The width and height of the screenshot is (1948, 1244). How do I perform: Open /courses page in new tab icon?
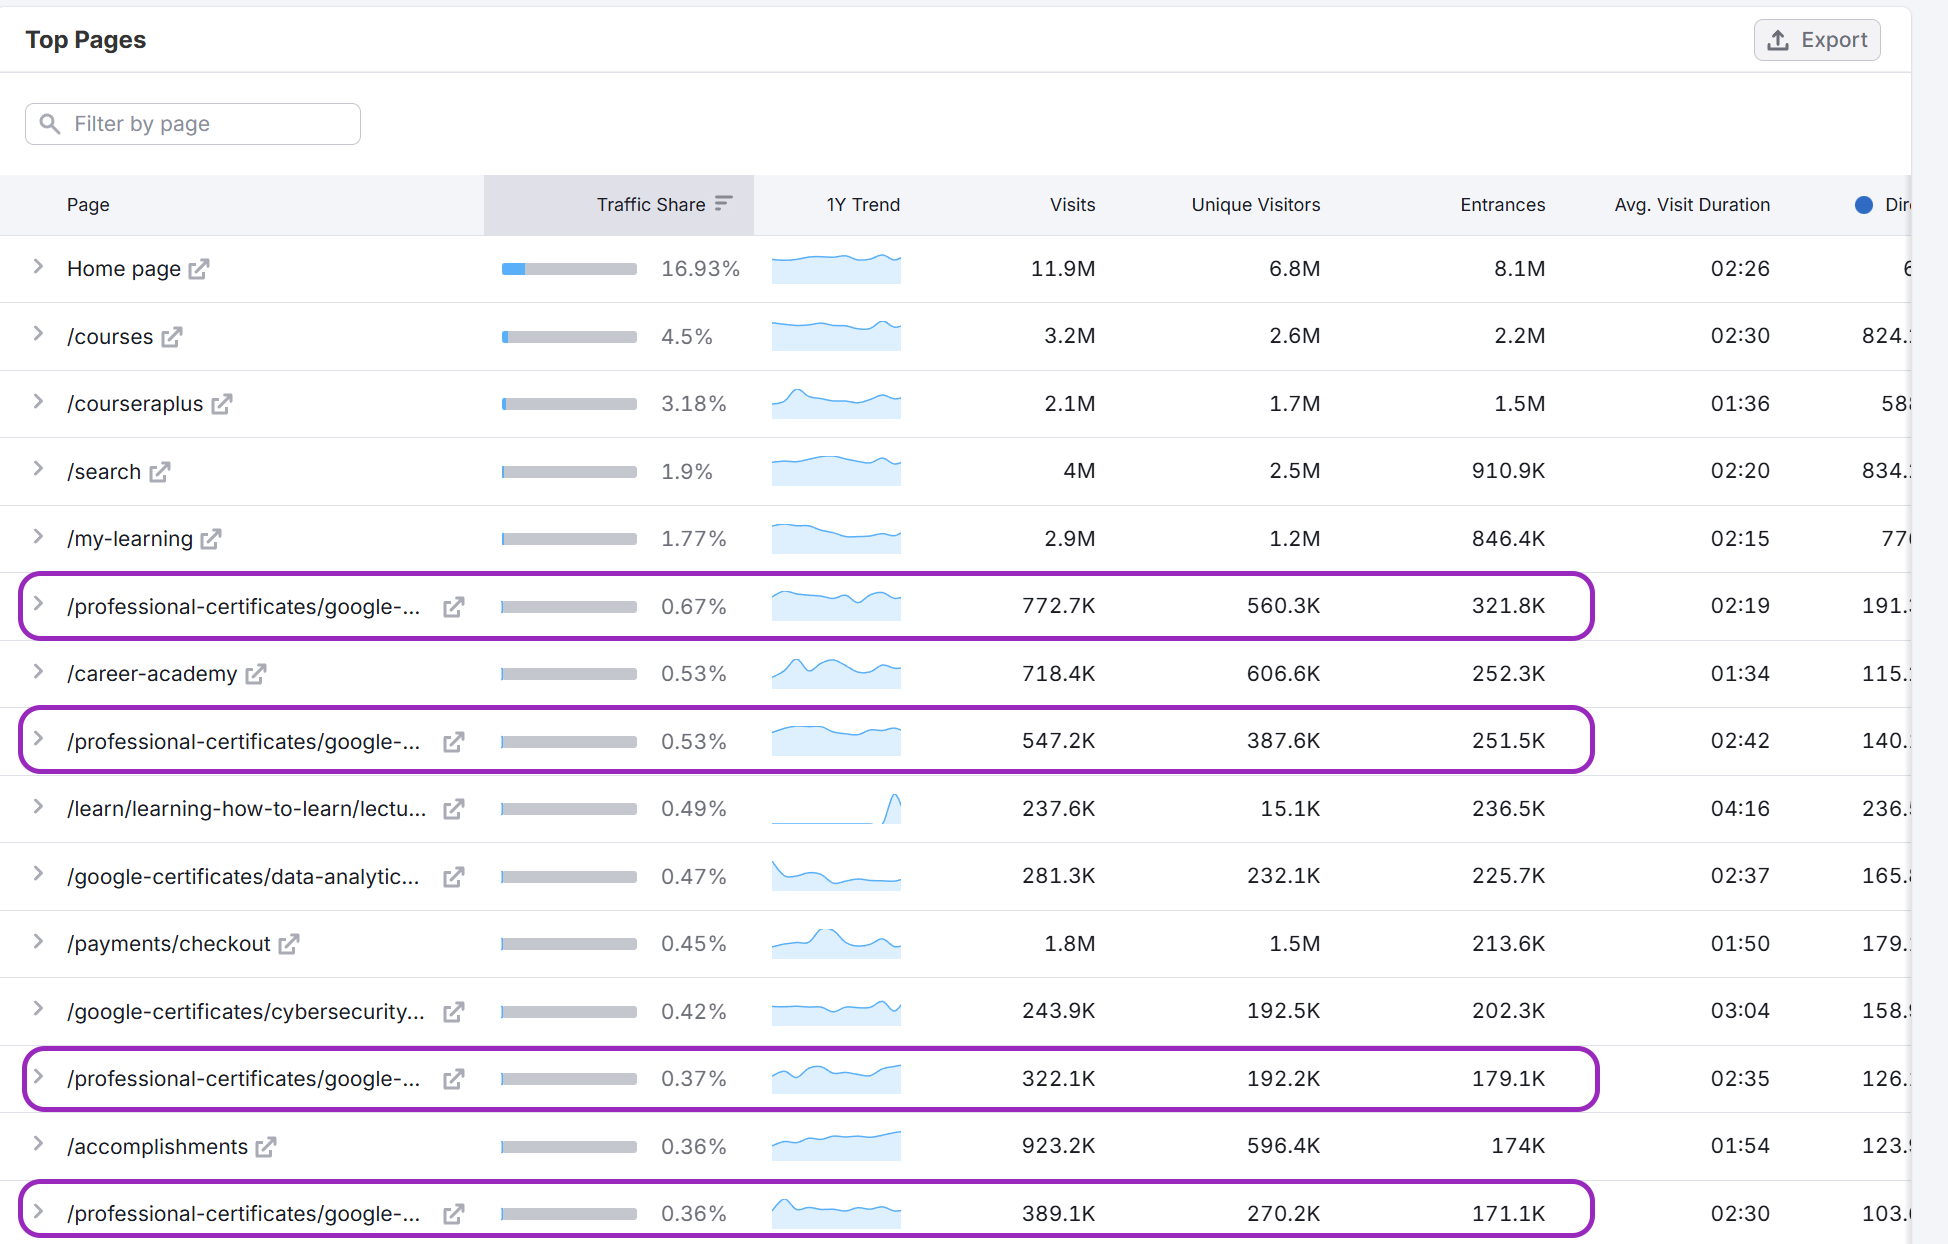pyautogui.click(x=172, y=337)
